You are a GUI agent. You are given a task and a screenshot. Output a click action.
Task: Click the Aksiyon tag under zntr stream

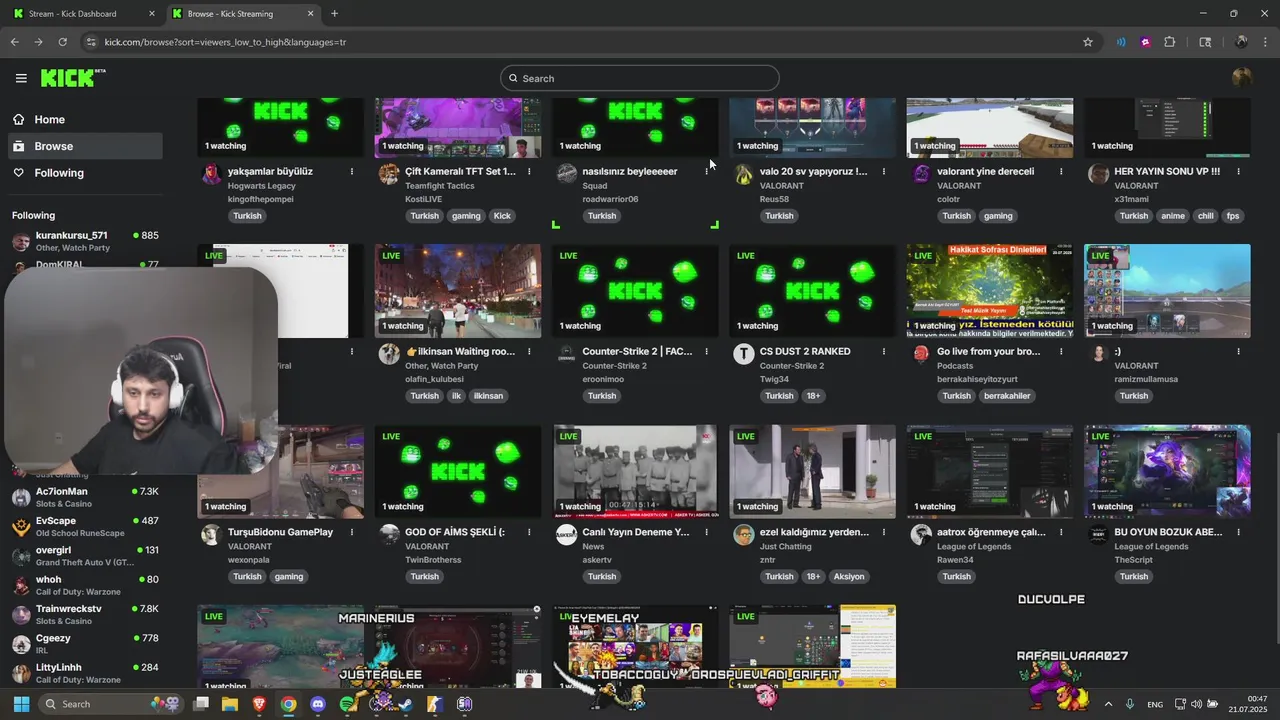(849, 576)
